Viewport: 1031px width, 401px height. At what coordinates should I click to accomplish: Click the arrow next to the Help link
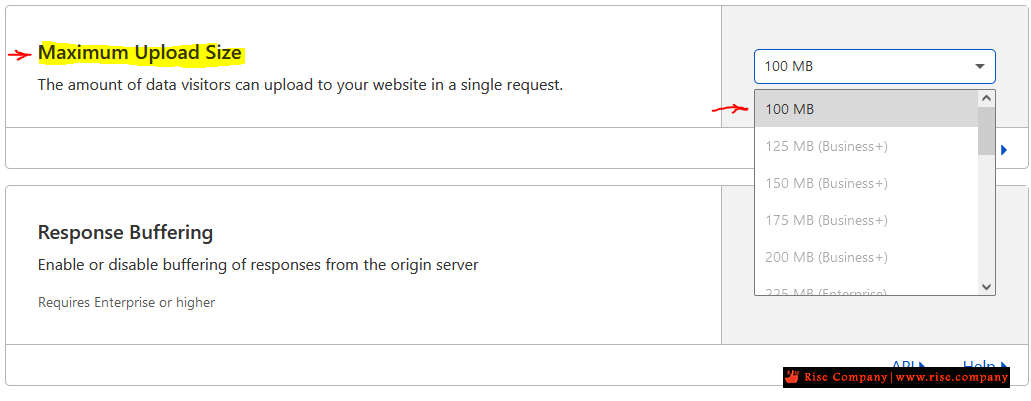click(x=1003, y=365)
